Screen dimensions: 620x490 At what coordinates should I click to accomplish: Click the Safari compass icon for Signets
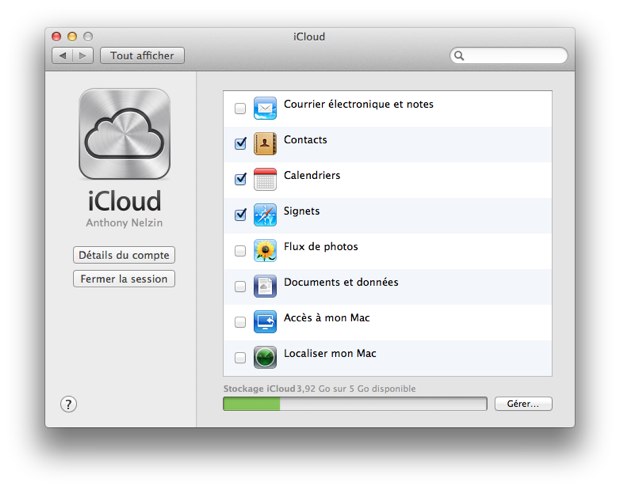pos(265,215)
